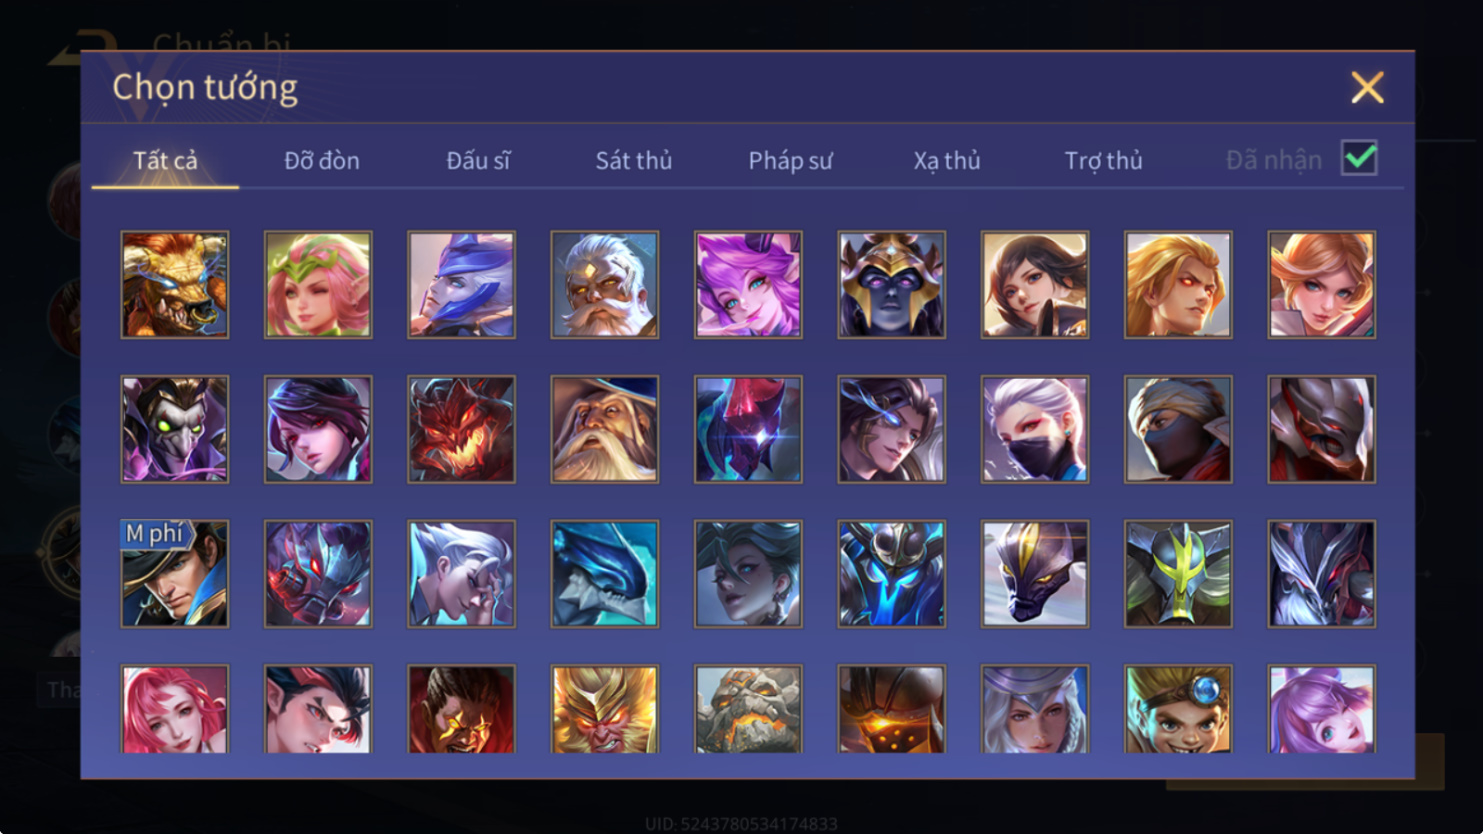This screenshot has width=1483, height=834.
Task: Select the hero marked with M phí badge
Action: [x=175, y=574]
